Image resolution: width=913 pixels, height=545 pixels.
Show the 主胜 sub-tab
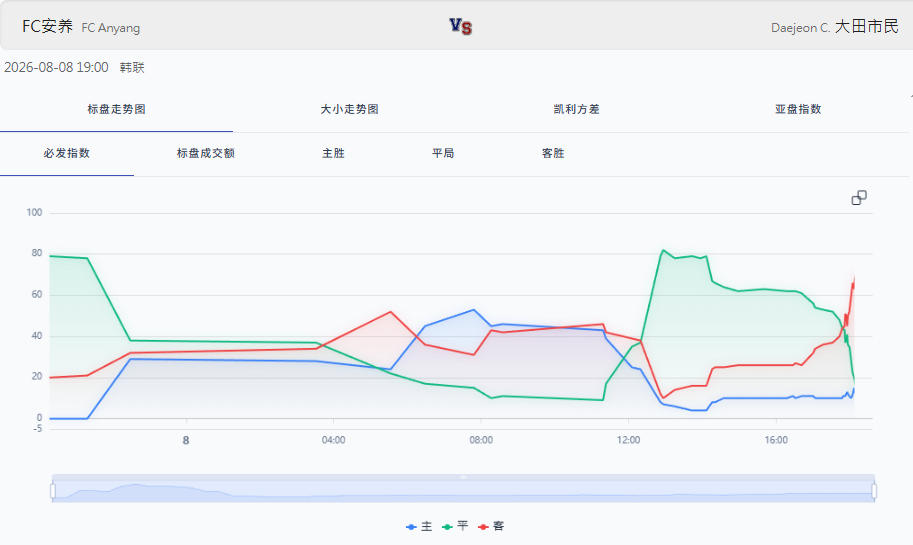pyautogui.click(x=334, y=153)
